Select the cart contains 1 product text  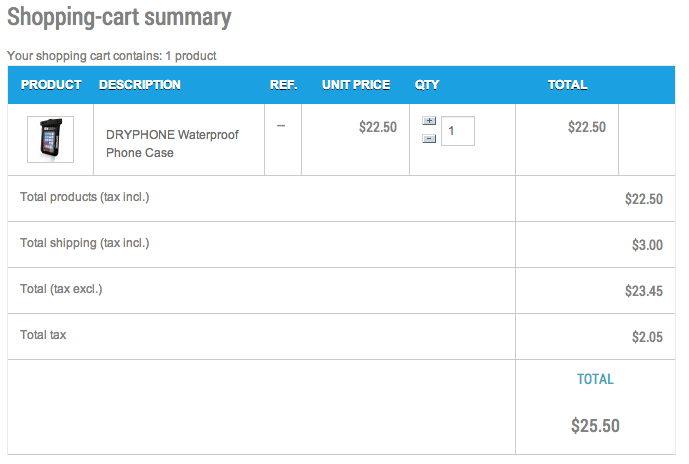(112, 56)
